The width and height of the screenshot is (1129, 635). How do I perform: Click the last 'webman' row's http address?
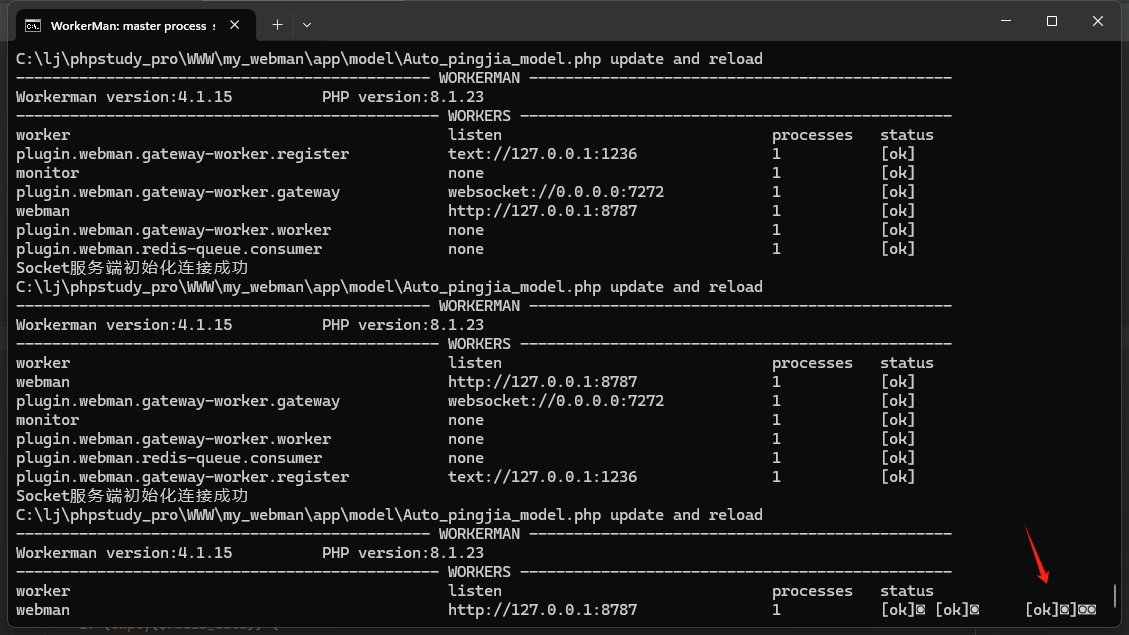[542, 610]
